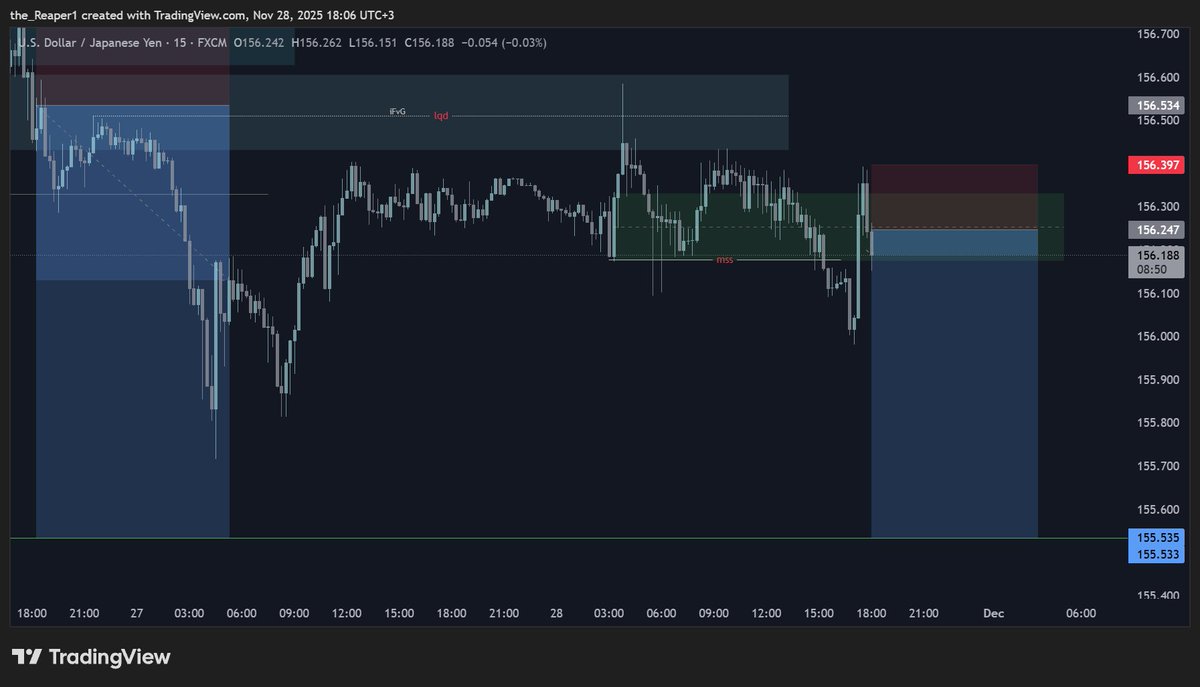The image size is (1200, 687).
Task: Click the 28 date label on time axis
Action: point(556,613)
